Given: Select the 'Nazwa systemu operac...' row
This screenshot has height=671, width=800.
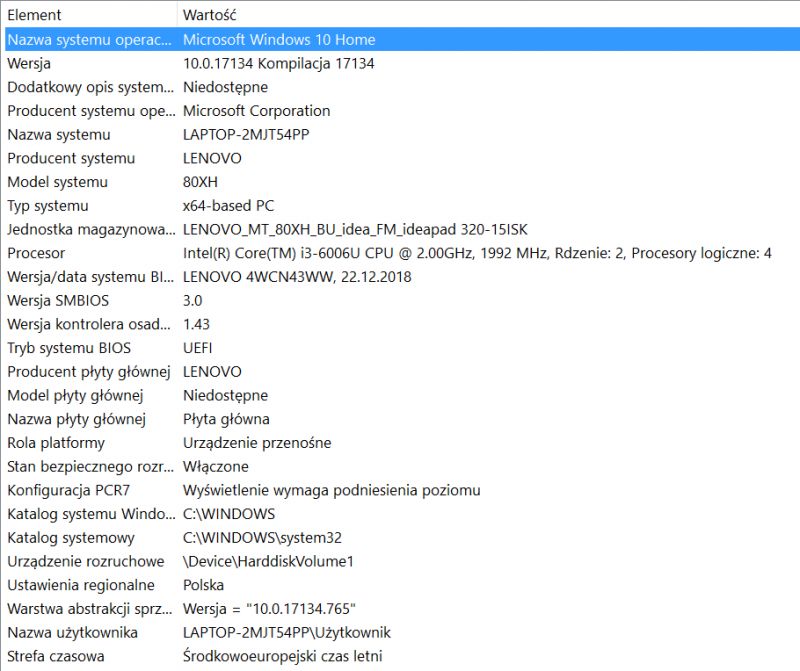Looking at the screenshot, I should [402, 39].
